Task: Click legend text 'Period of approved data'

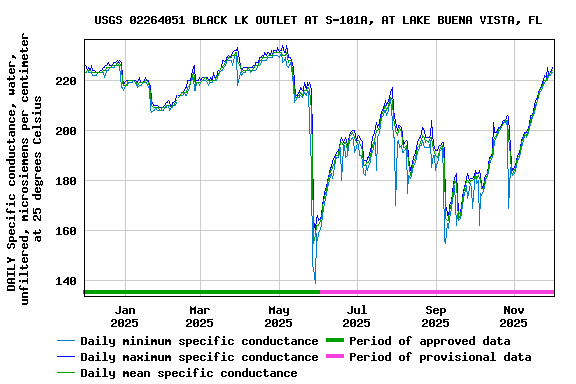Action: click(x=430, y=341)
